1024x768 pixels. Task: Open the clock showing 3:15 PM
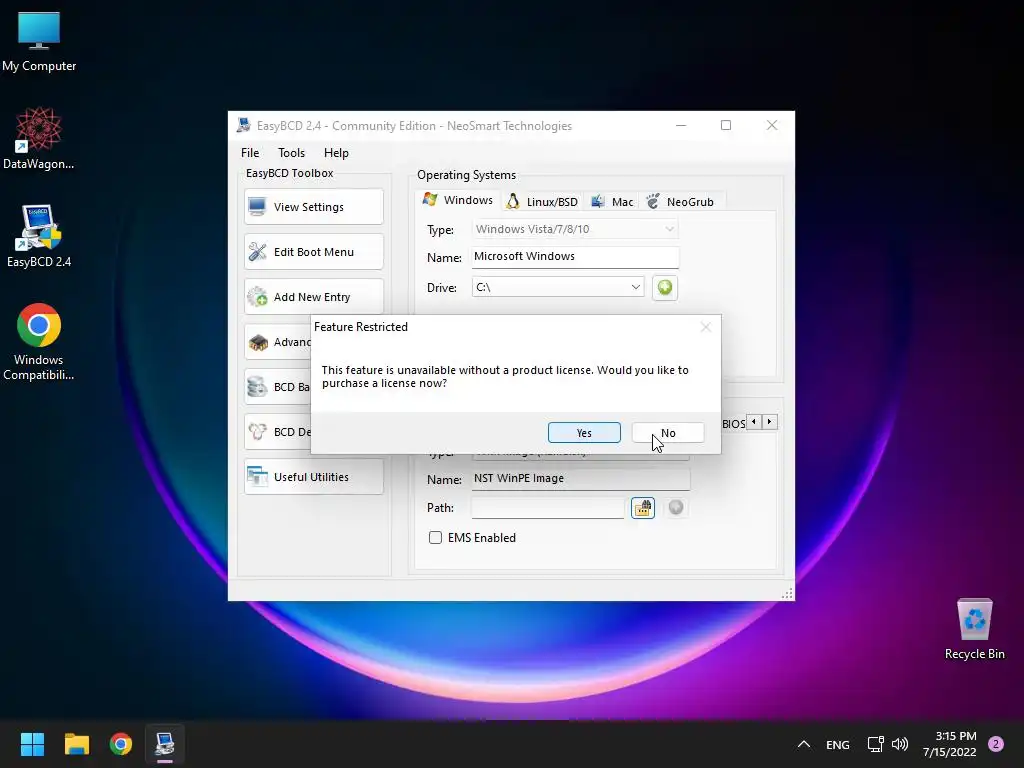(x=950, y=744)
